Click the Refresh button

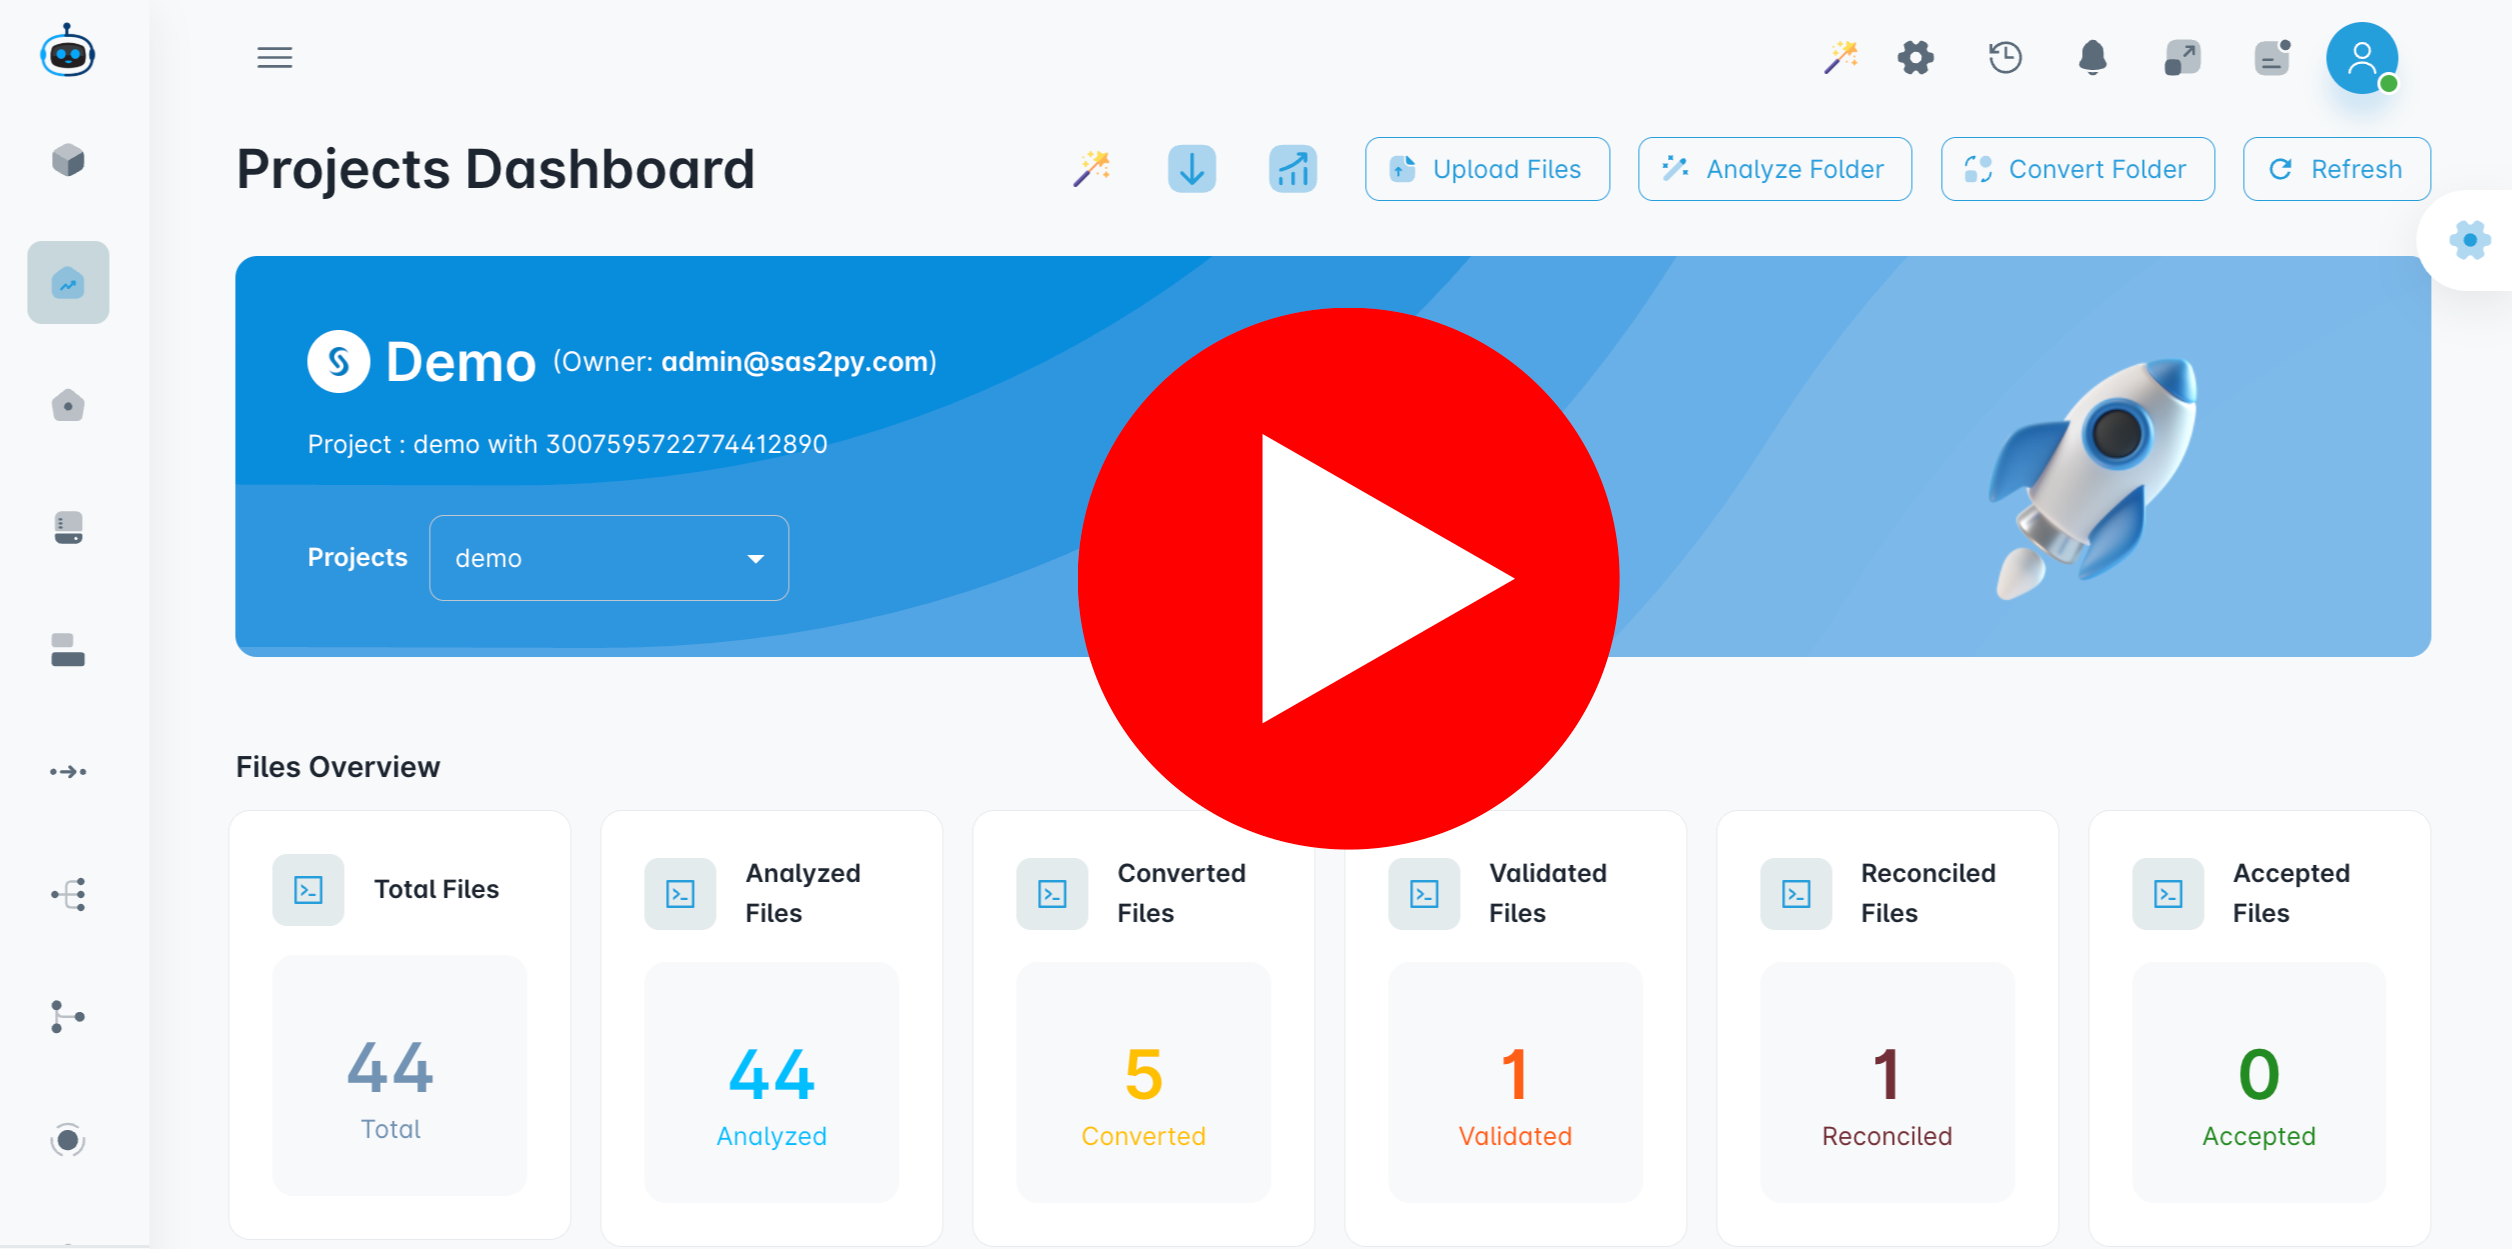(x=2336, y=169)
